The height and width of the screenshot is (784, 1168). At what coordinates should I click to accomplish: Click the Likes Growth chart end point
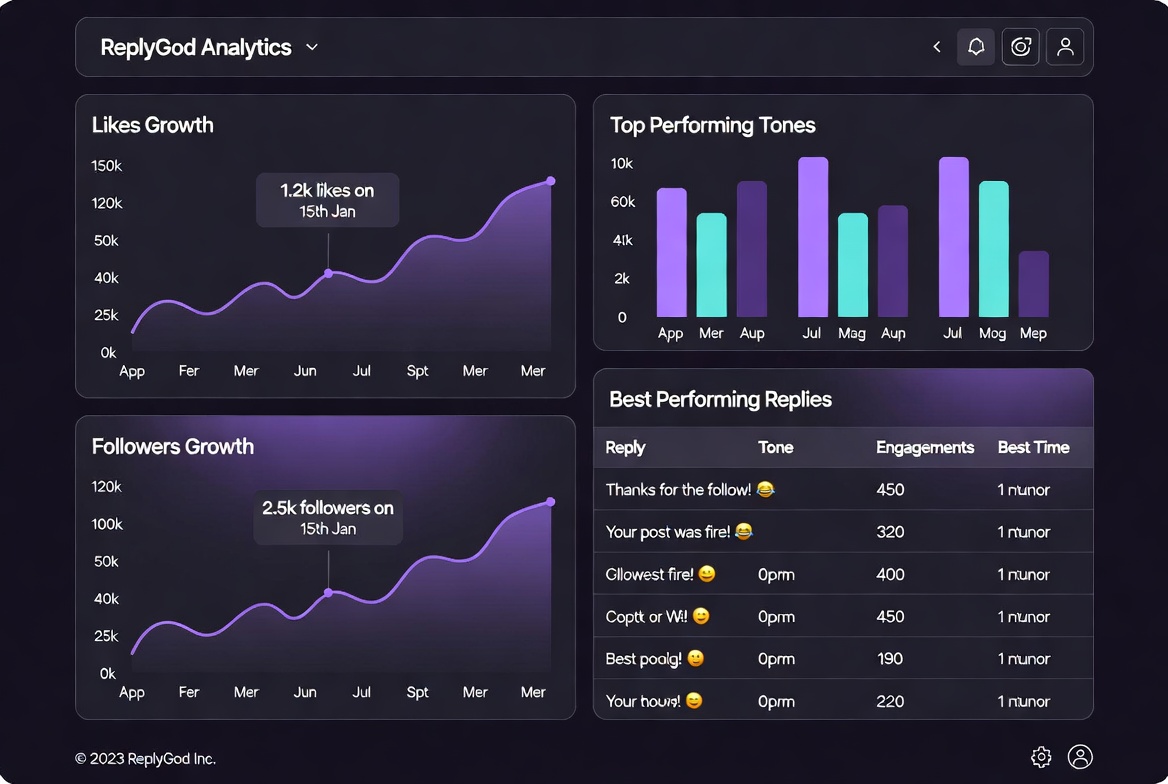[550, 181]
